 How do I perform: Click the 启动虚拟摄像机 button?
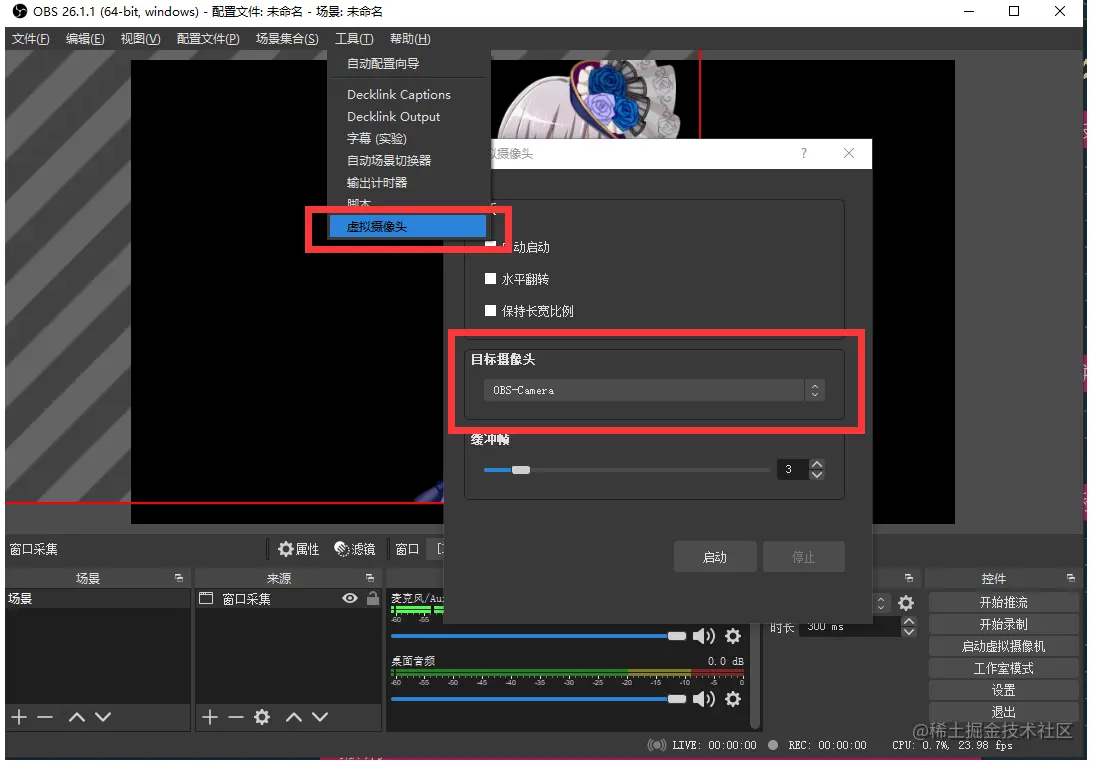pyautogui.click(x=1003, y=647)
